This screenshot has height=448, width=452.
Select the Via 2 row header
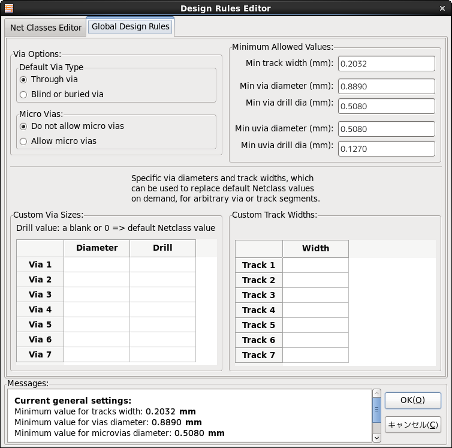(x=40, y=280)
